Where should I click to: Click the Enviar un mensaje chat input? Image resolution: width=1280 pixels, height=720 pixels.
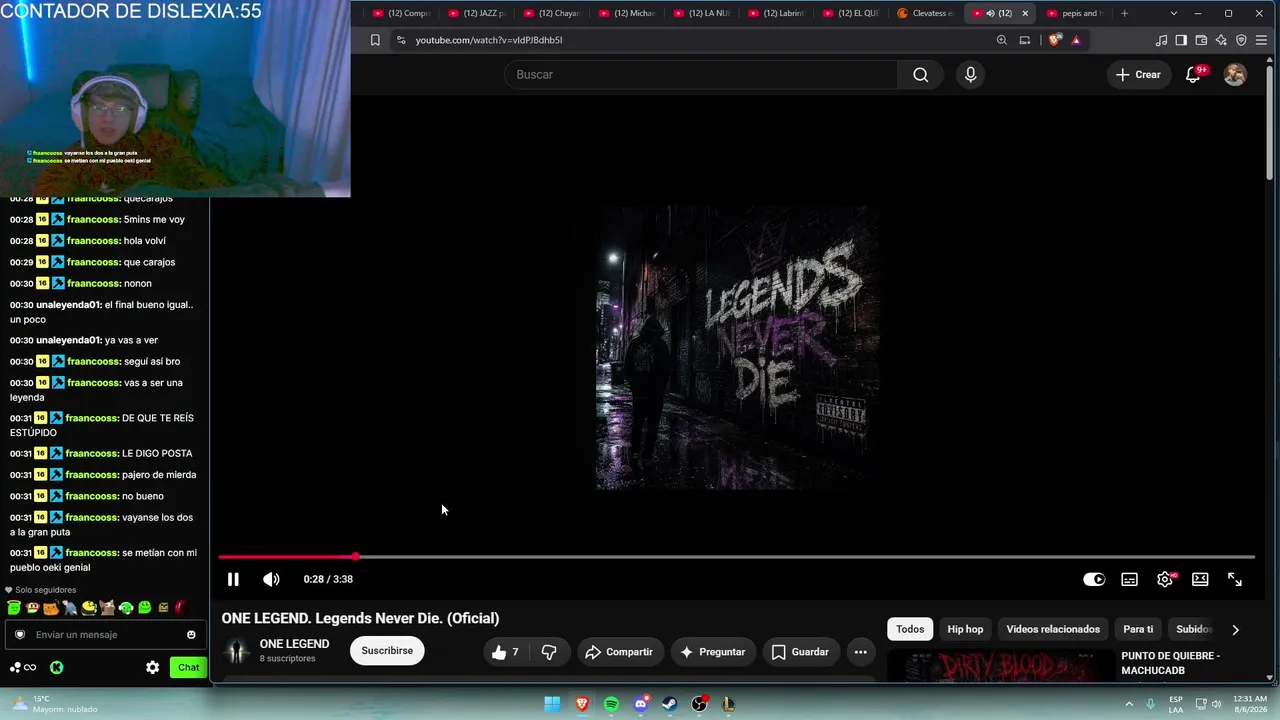pos(105,635)
